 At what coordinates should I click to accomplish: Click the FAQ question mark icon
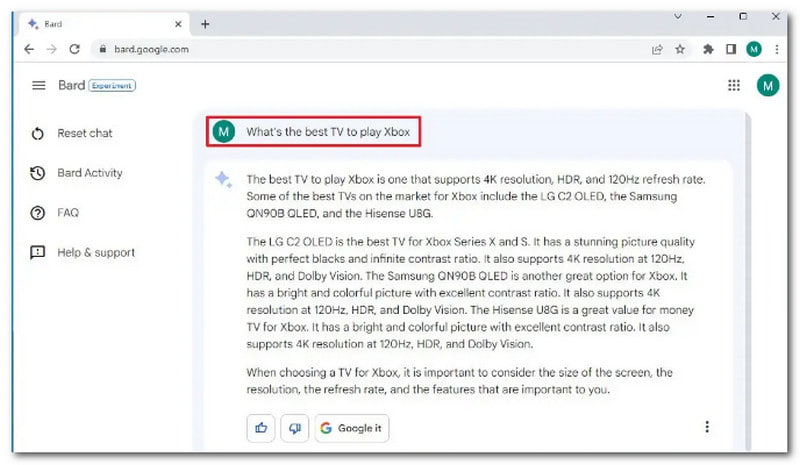coord(38,213)
